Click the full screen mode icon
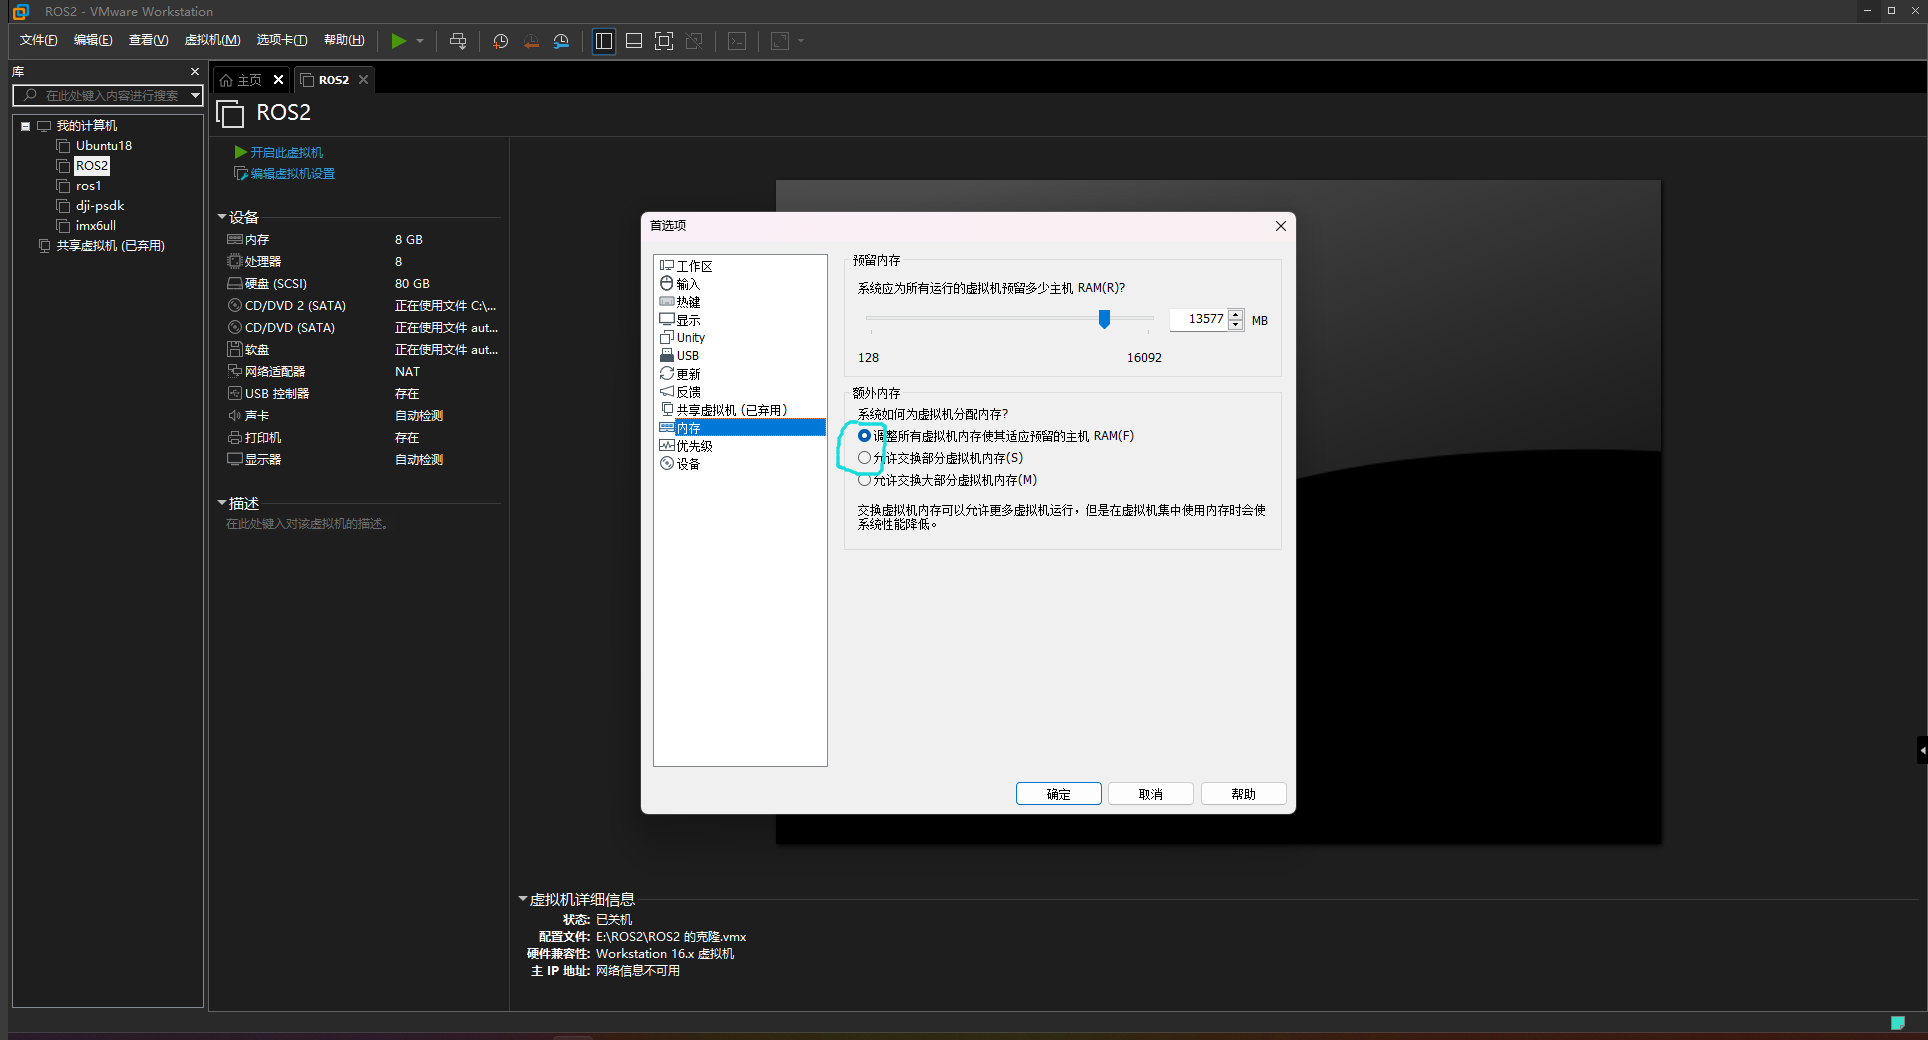Screen dimensions: 1928x1040 tap(664, 41)
